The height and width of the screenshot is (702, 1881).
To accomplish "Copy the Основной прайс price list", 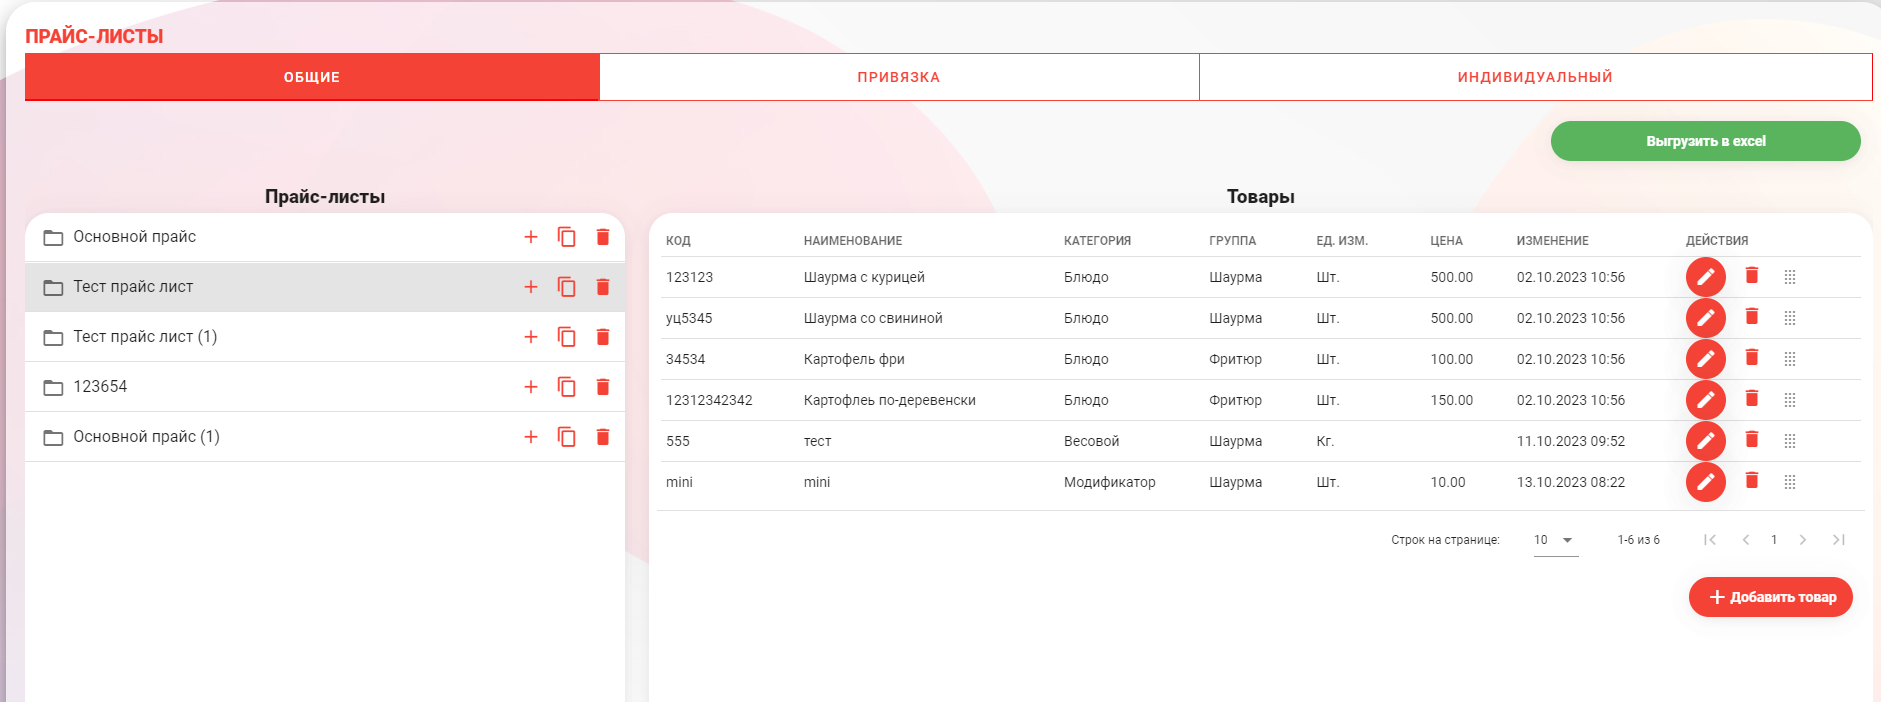I will [x=566, y=237].
